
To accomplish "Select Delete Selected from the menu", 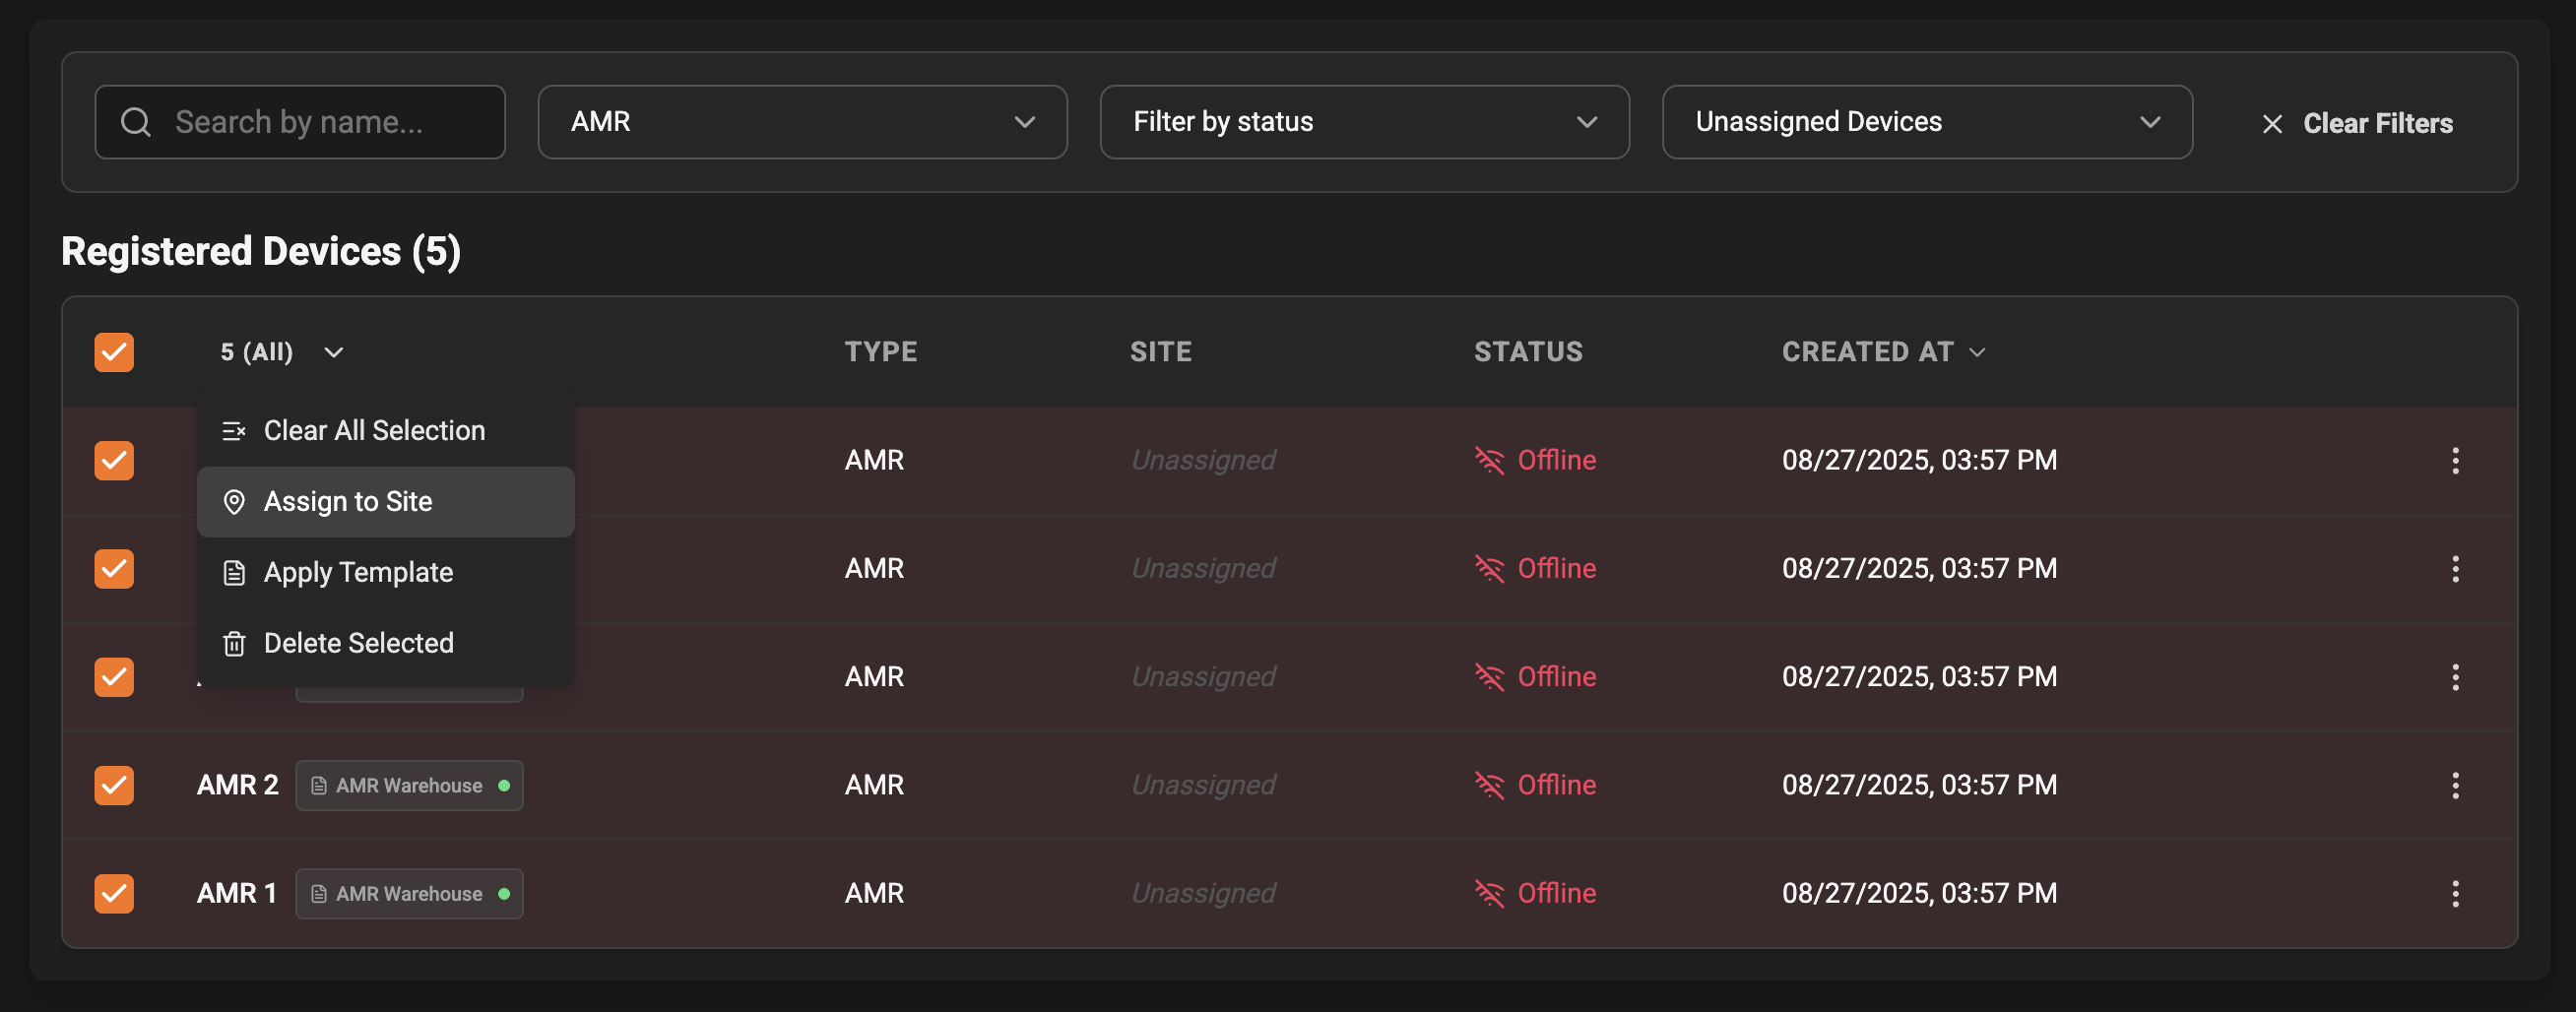I will [358, 643].
